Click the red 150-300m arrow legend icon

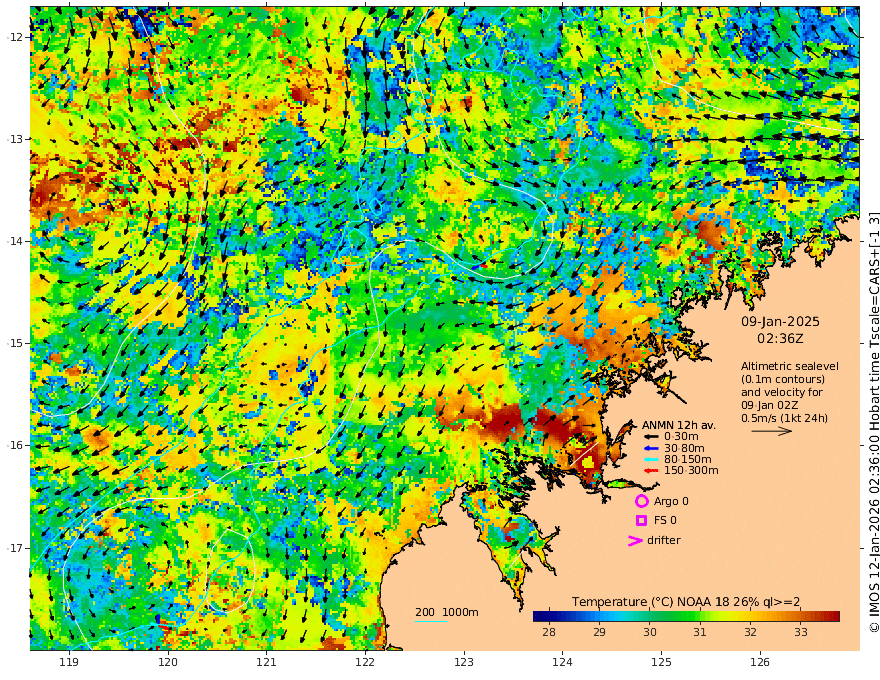pos(650,471)
